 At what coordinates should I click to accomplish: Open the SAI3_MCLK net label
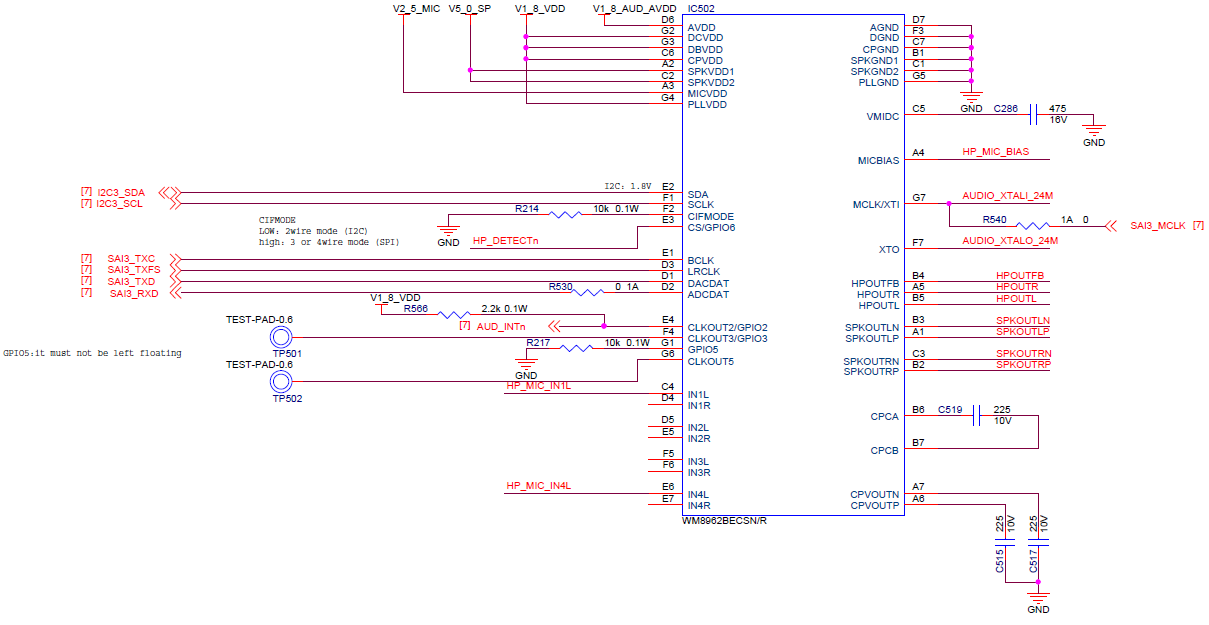point(1159,226)
